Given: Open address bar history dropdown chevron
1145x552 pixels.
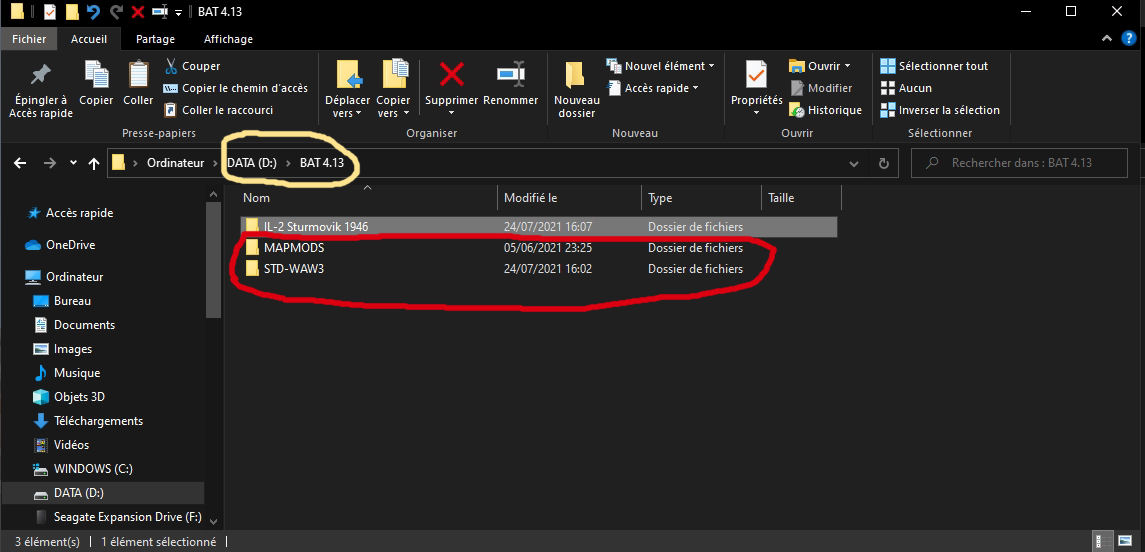Looking at the screenshot, I should click(x=854, y=164).
